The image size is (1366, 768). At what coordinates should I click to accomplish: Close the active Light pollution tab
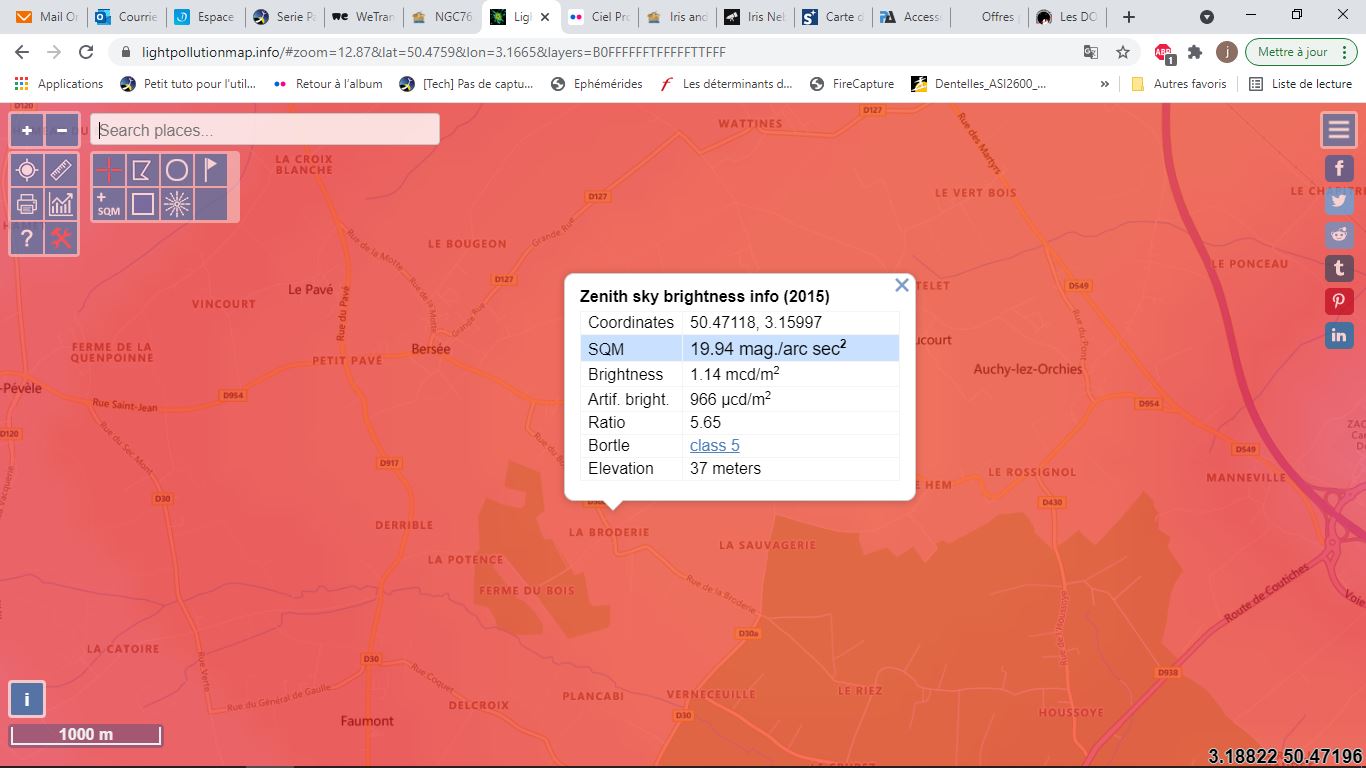(545, 17)
